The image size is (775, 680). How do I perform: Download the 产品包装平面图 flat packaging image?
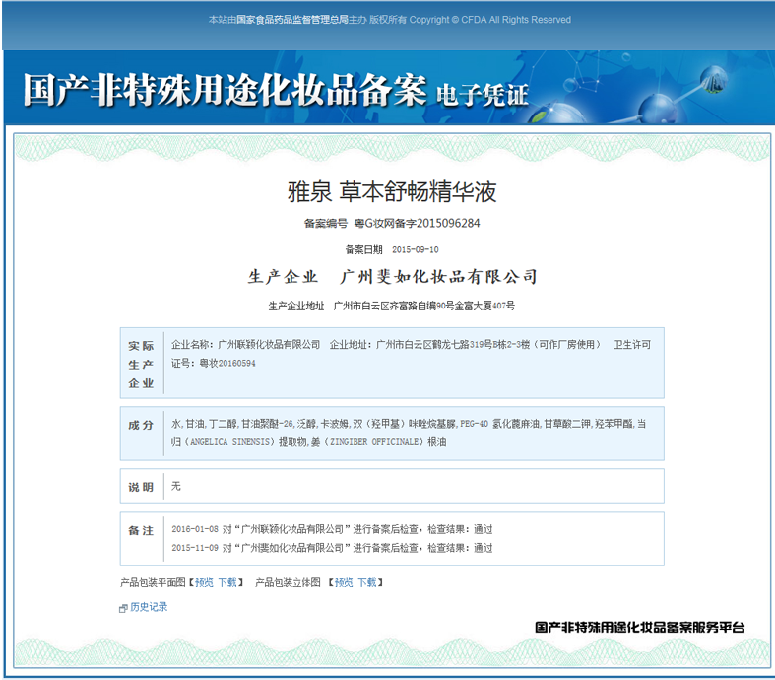(227, 583)
